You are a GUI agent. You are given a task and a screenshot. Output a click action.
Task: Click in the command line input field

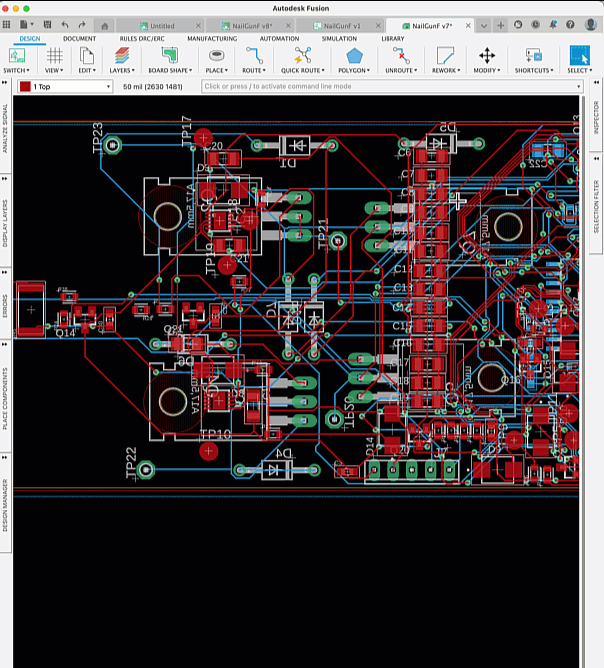coord(380,87)
